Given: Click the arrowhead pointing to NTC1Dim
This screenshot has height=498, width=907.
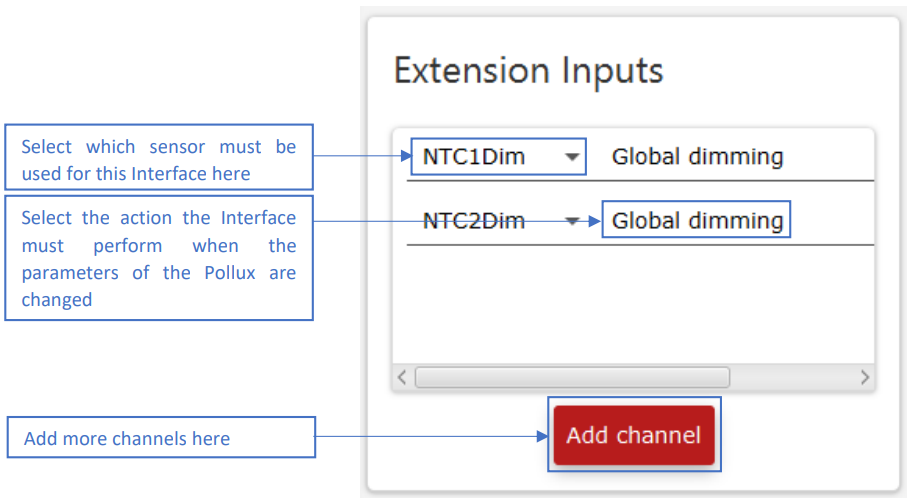Looking at the screenshot, I should click(406, 156).
